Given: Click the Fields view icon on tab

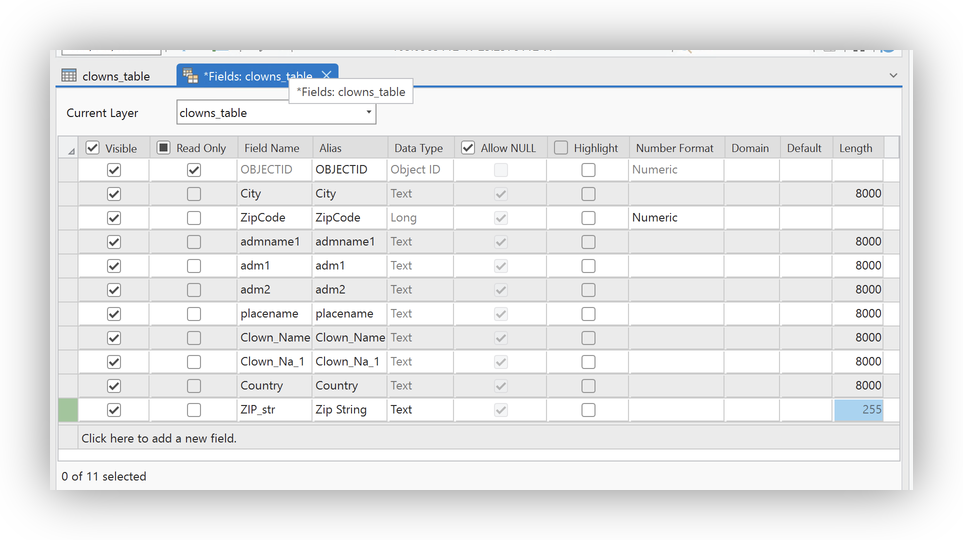Looking at the screenshot, I should (190, 76).
